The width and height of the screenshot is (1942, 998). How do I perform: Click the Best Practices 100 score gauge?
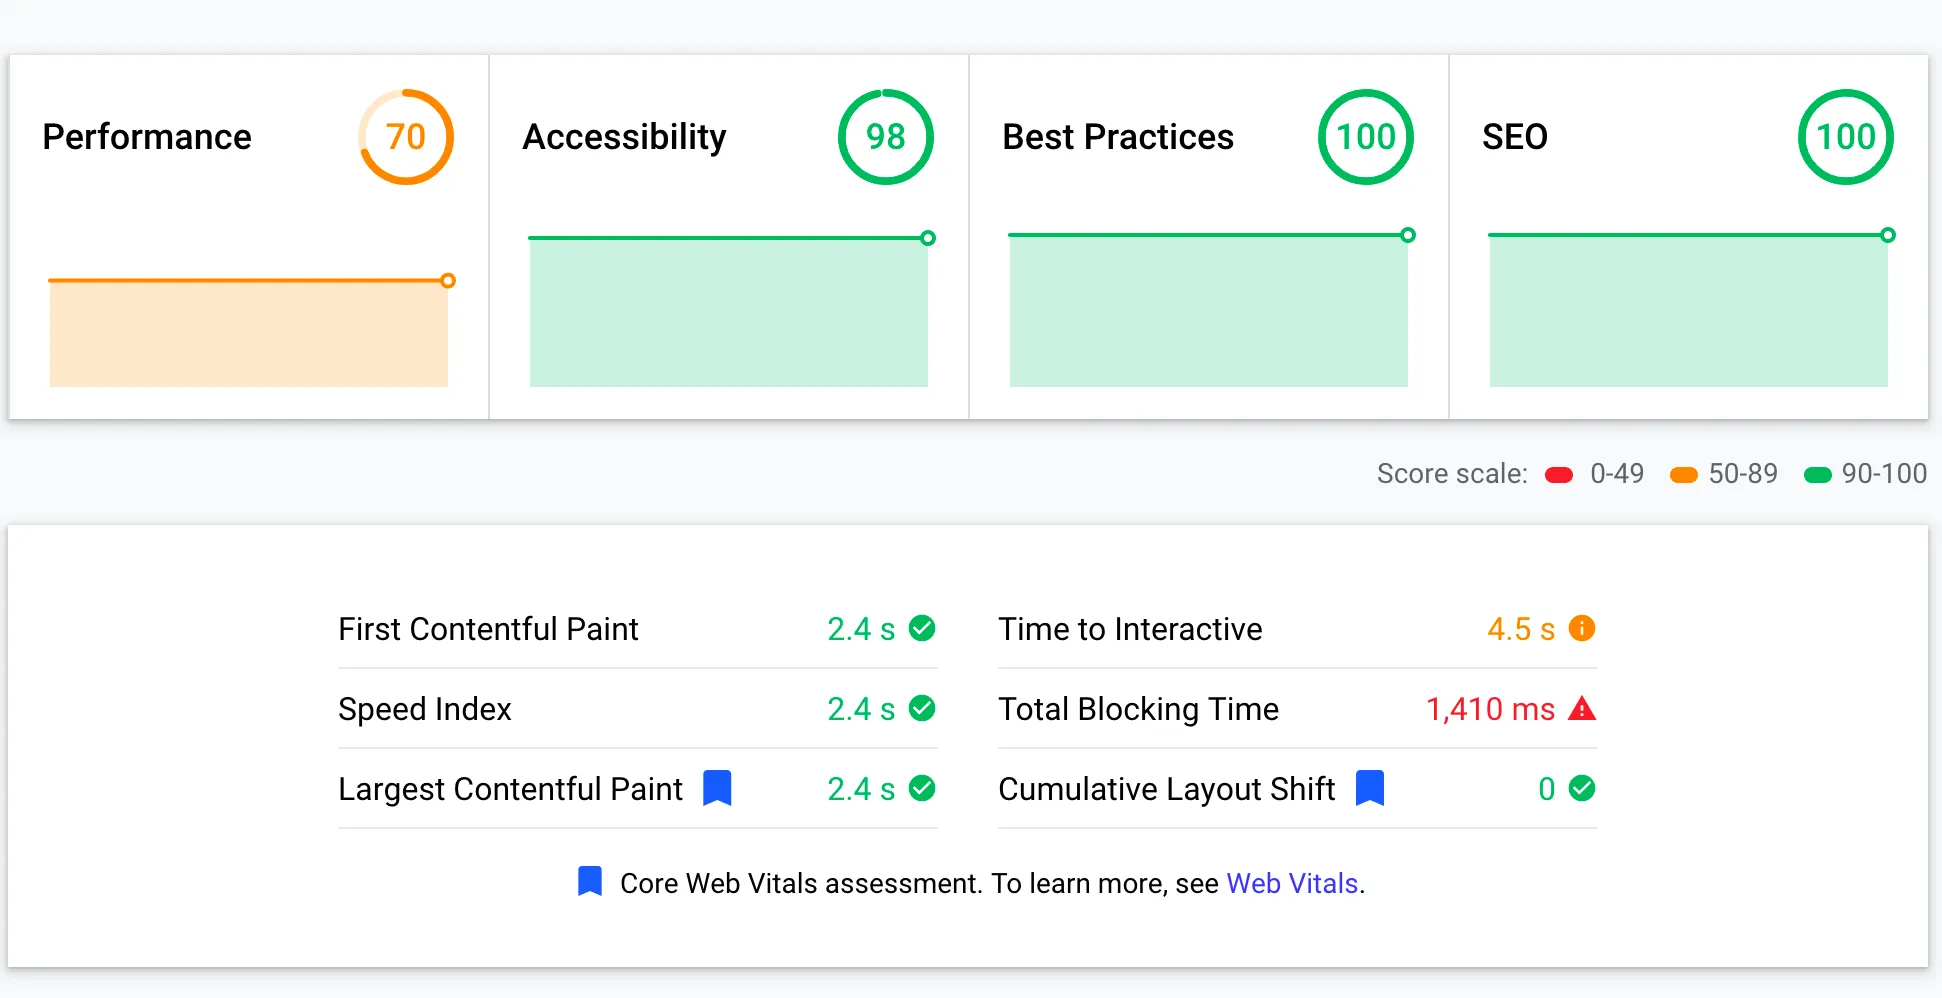pos(1365,137)
